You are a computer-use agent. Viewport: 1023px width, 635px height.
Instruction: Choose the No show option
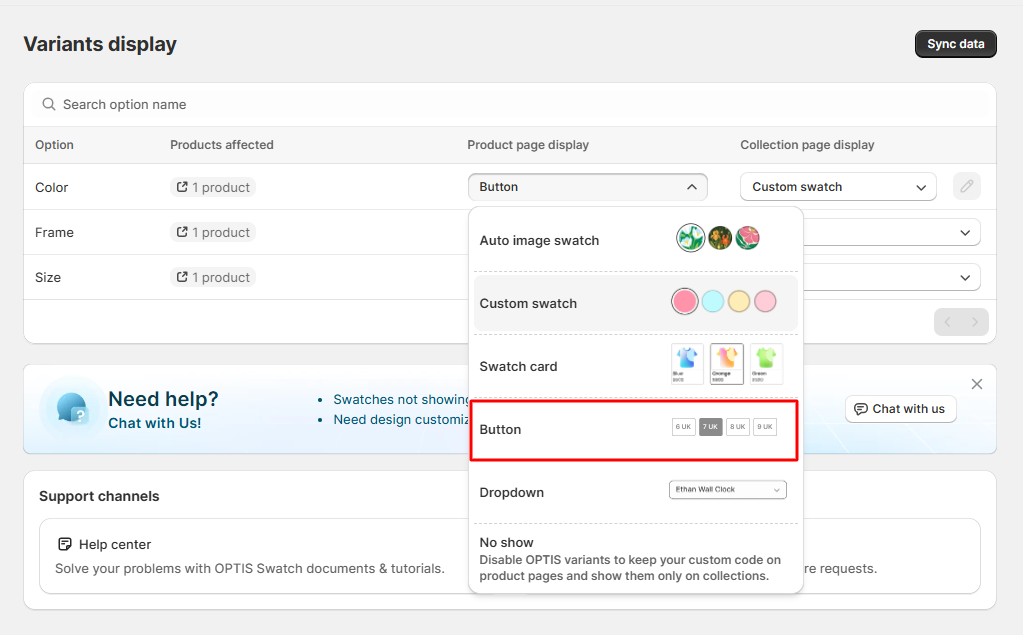pyautogui.click(x=635, y=558)
